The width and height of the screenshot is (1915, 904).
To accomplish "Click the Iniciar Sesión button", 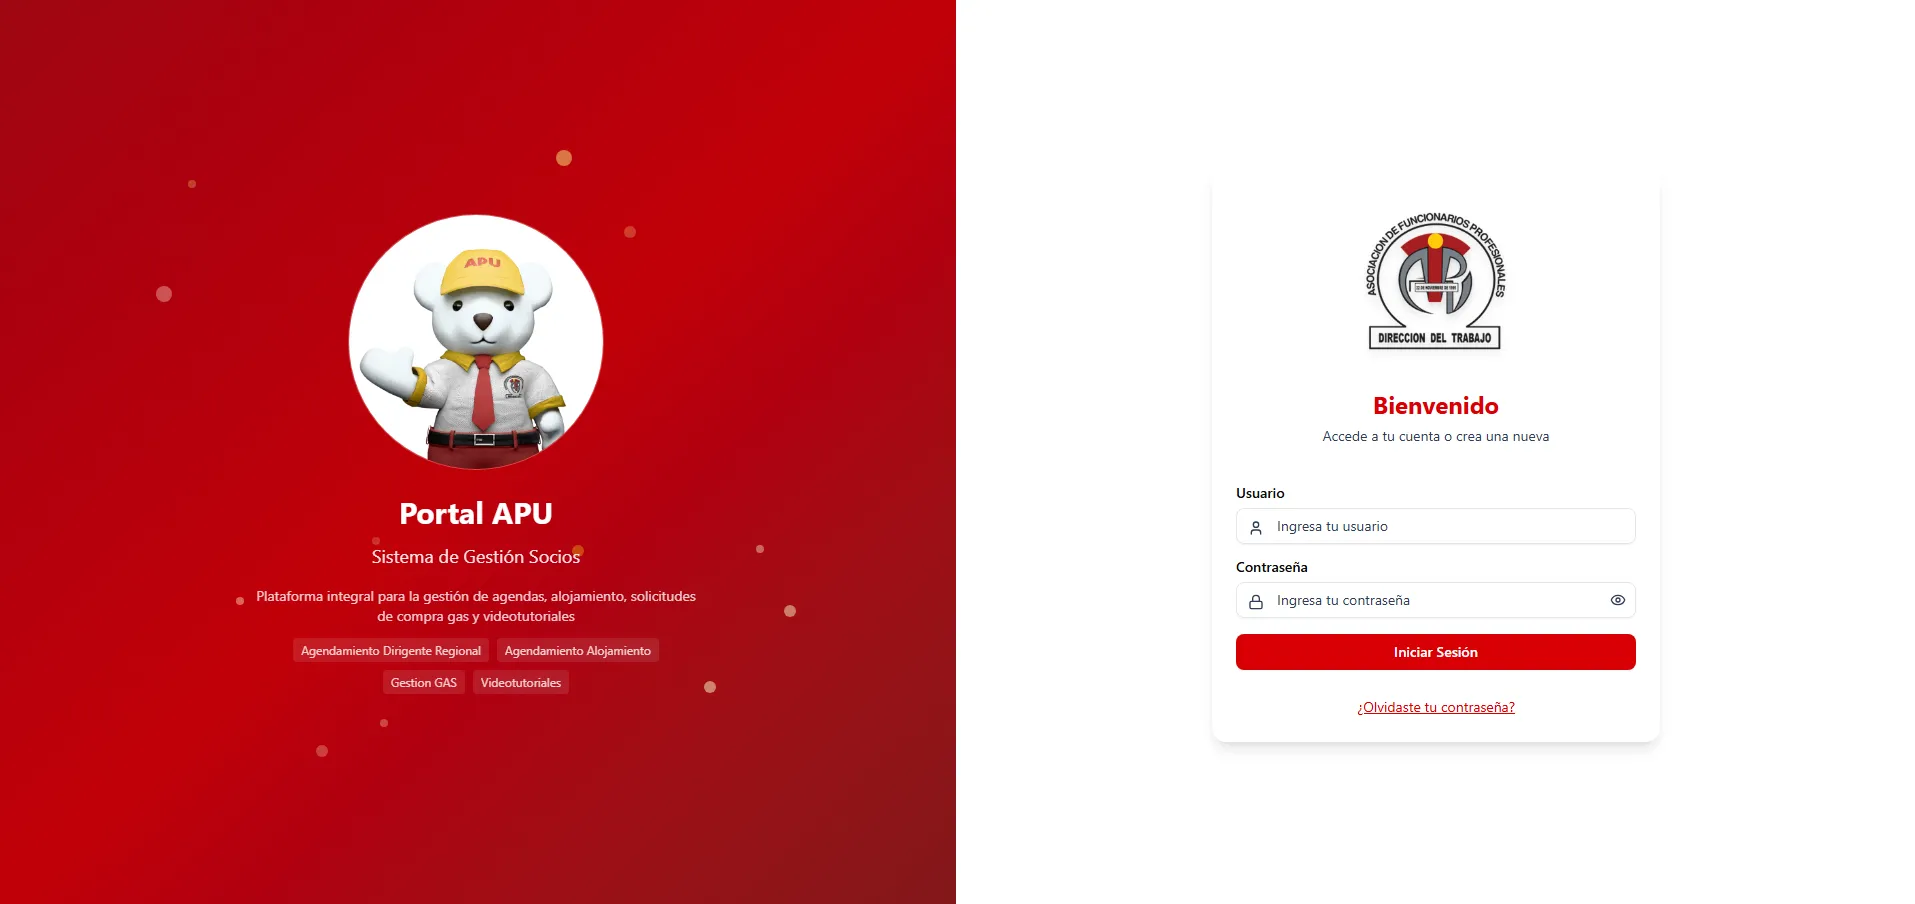I will pos(1436,652).
